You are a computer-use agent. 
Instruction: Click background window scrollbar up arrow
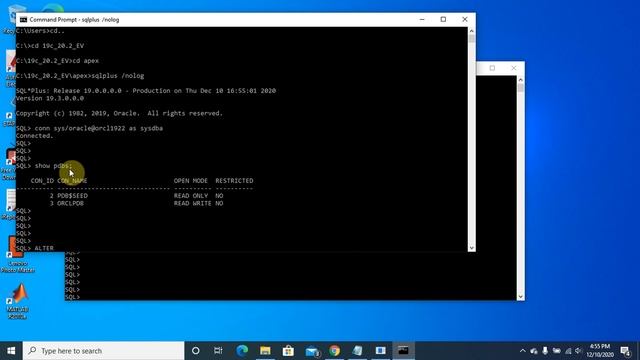(x=520, y=80)
